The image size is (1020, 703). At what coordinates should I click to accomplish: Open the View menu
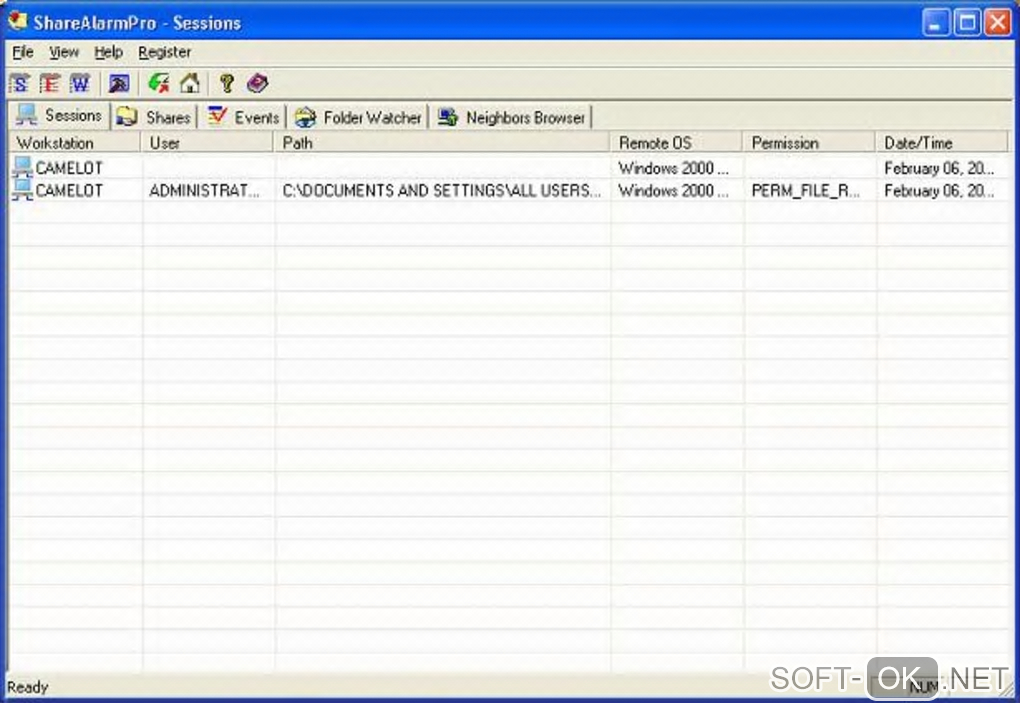point(64,52)
